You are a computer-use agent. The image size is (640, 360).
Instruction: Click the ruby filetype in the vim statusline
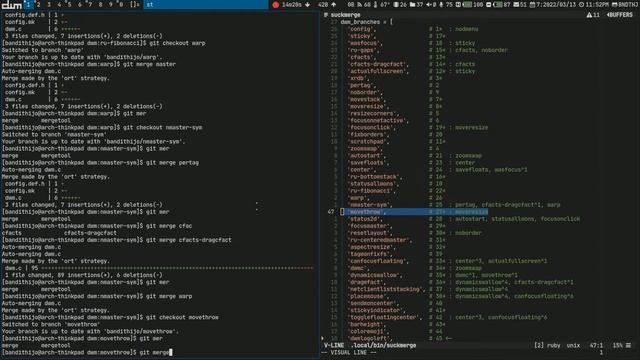[x=553, y=346]
